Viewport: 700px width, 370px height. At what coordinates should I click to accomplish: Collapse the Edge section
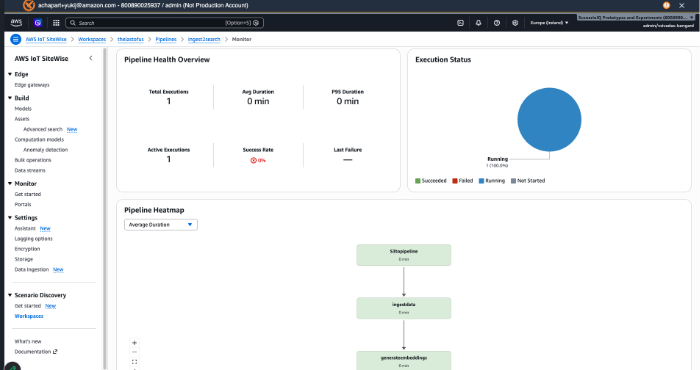10,74
